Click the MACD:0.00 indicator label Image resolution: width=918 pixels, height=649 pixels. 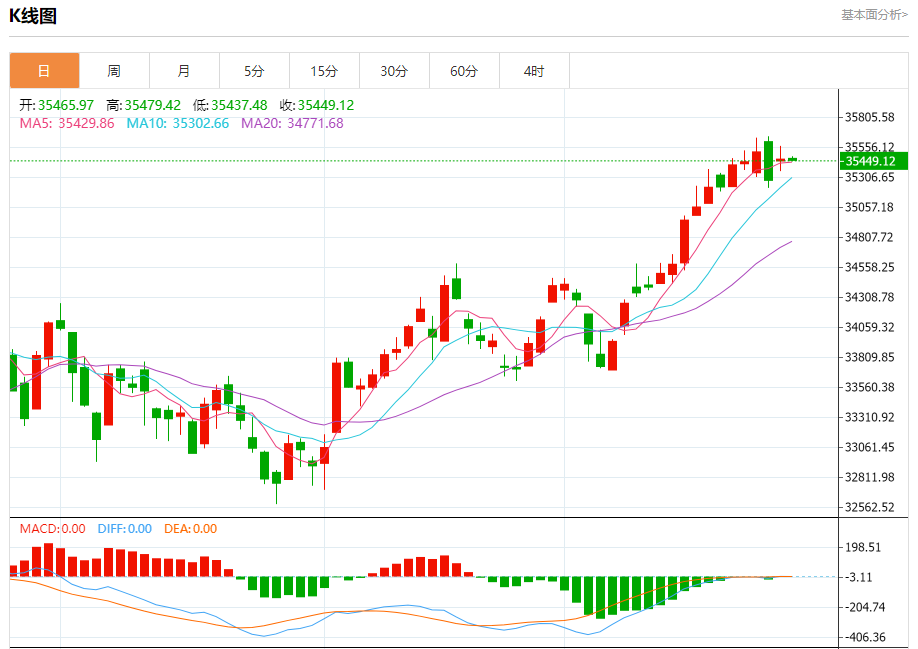(x=53, y=529)
